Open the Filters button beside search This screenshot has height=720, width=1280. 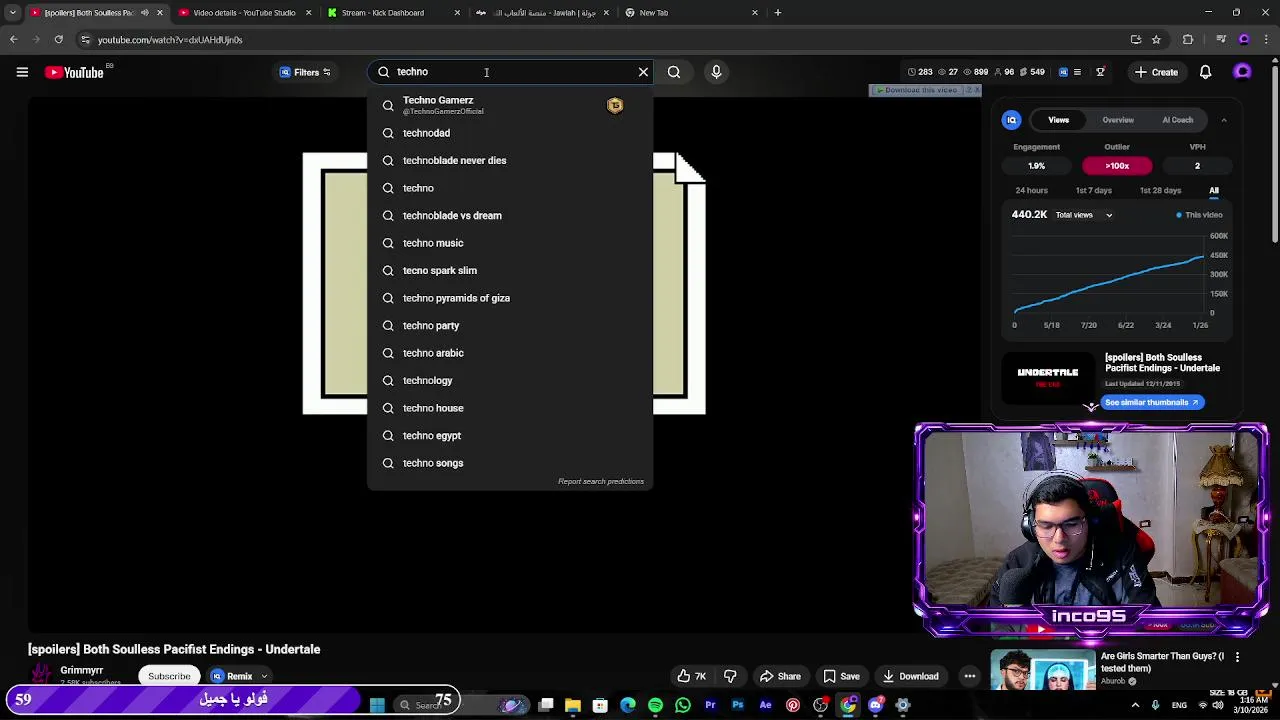tap(305, 72)
